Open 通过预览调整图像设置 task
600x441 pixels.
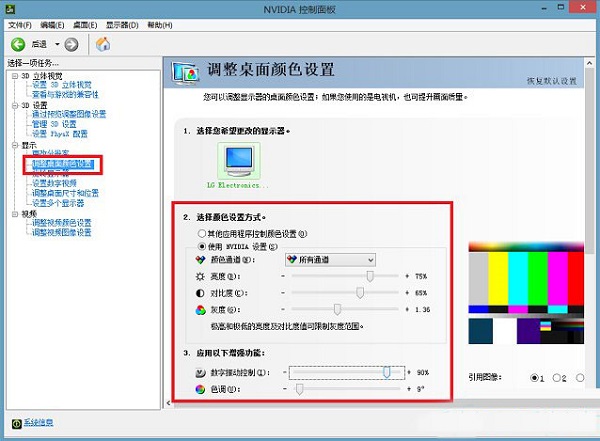click(x=69, y=114)
